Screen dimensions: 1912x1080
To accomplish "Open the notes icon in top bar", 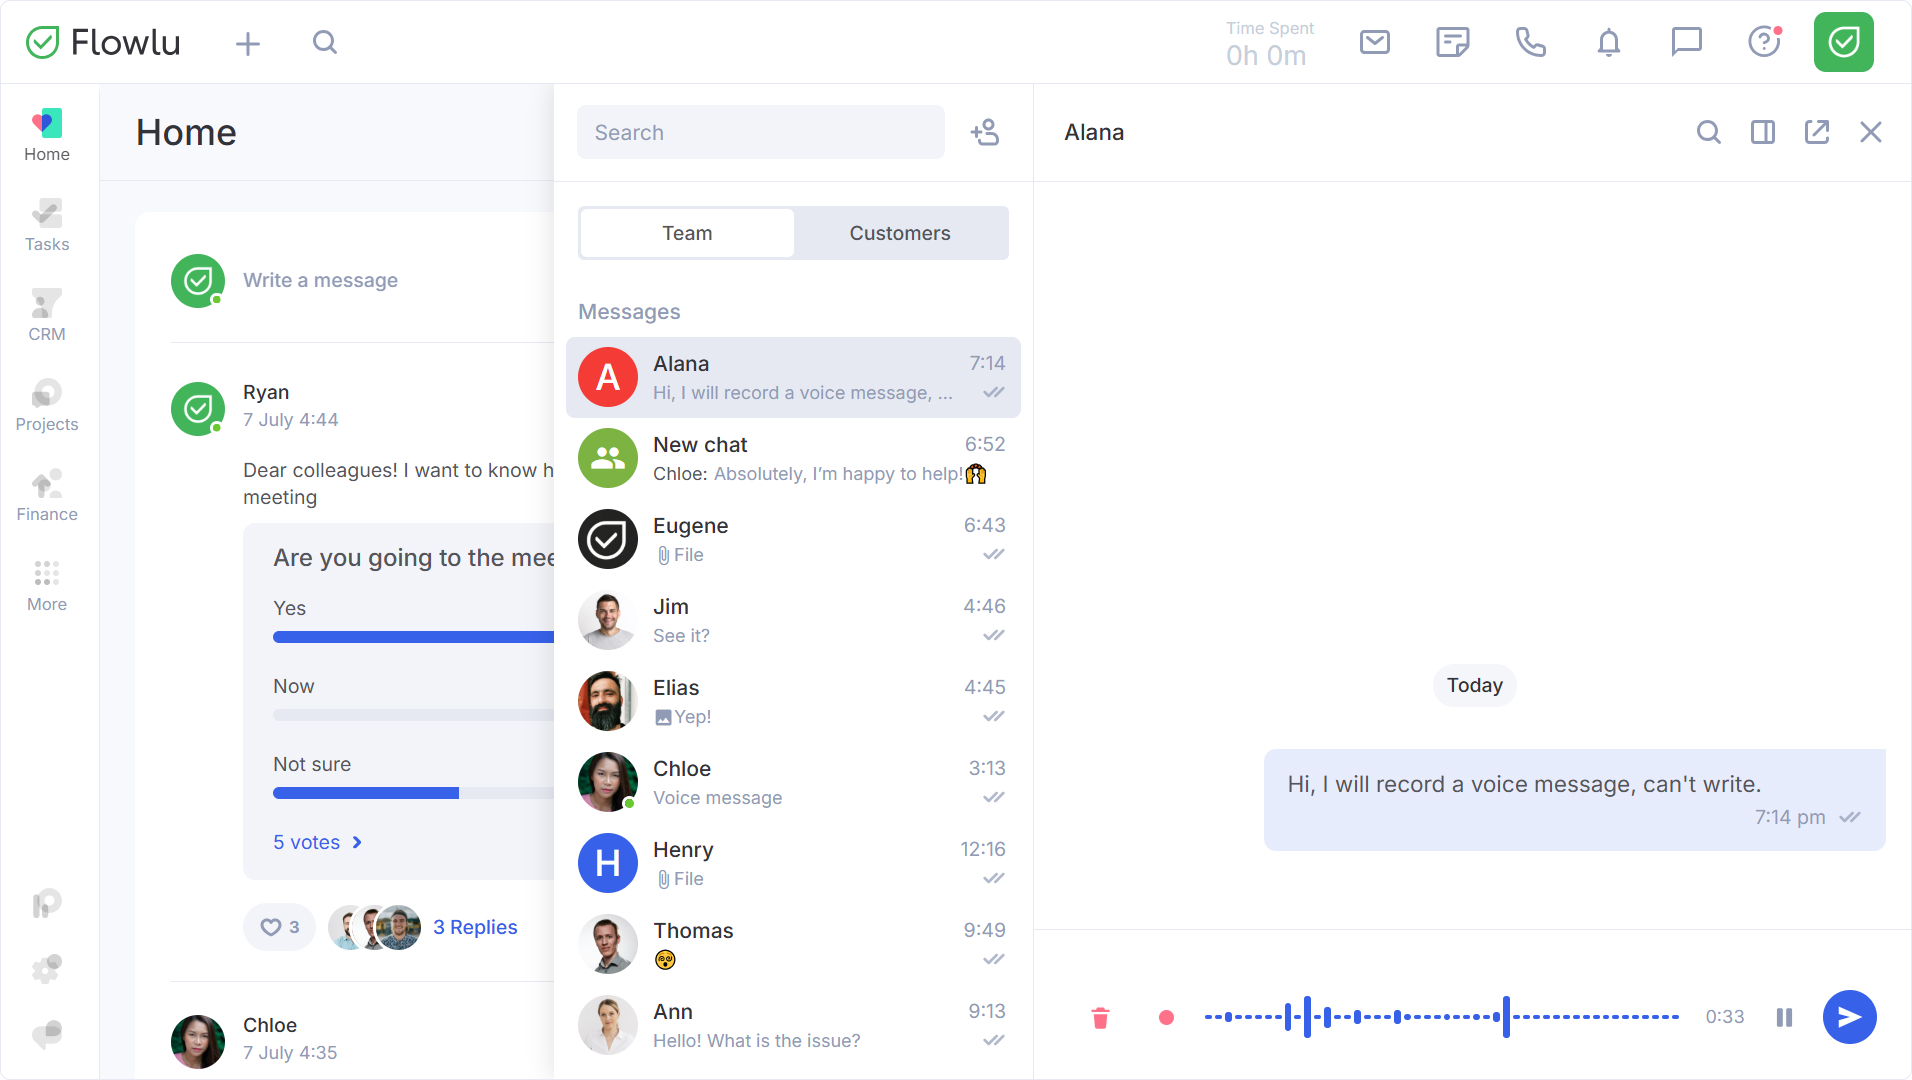I will [x=1453, y=42].
